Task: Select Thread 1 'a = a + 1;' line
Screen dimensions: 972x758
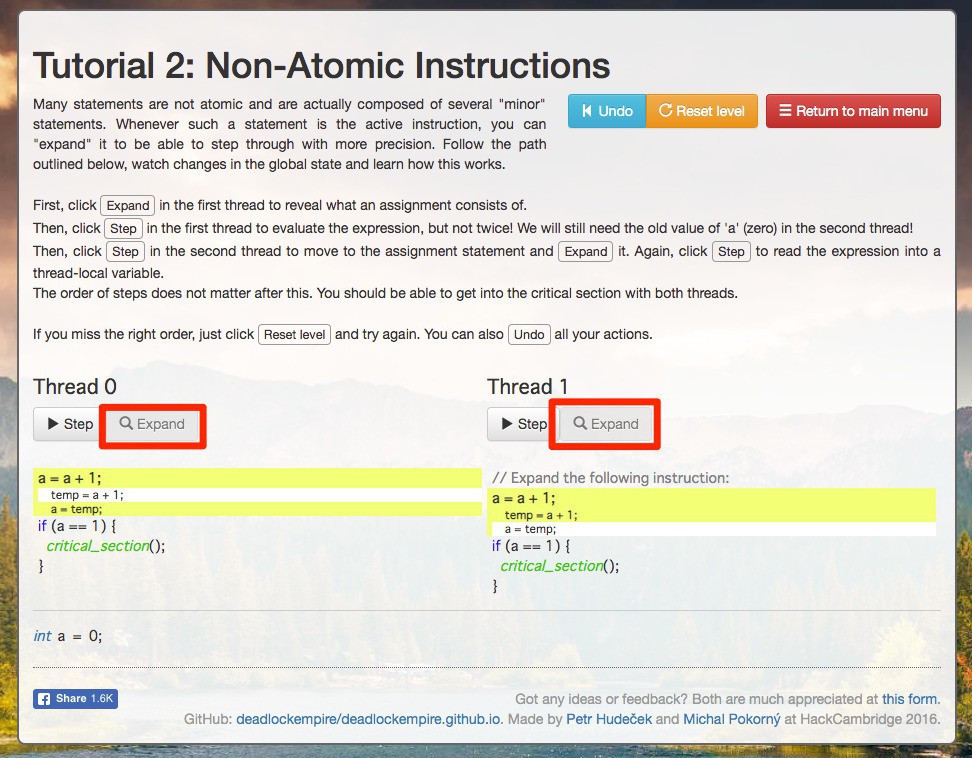Action: click(712, 498)
